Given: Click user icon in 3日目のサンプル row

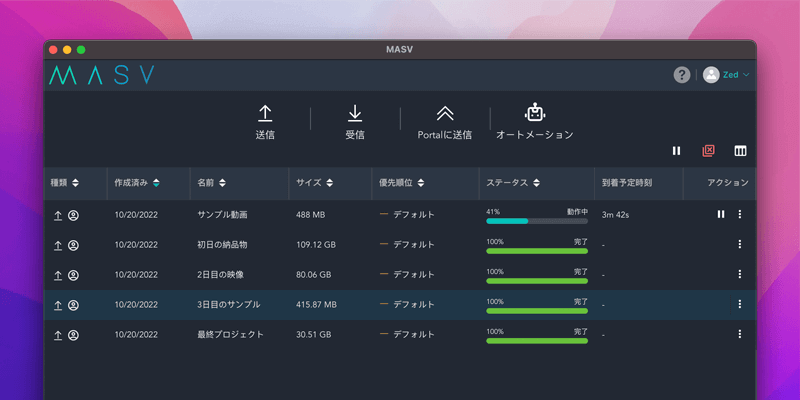Looking at the screenshot, I should tap(73, 305).
